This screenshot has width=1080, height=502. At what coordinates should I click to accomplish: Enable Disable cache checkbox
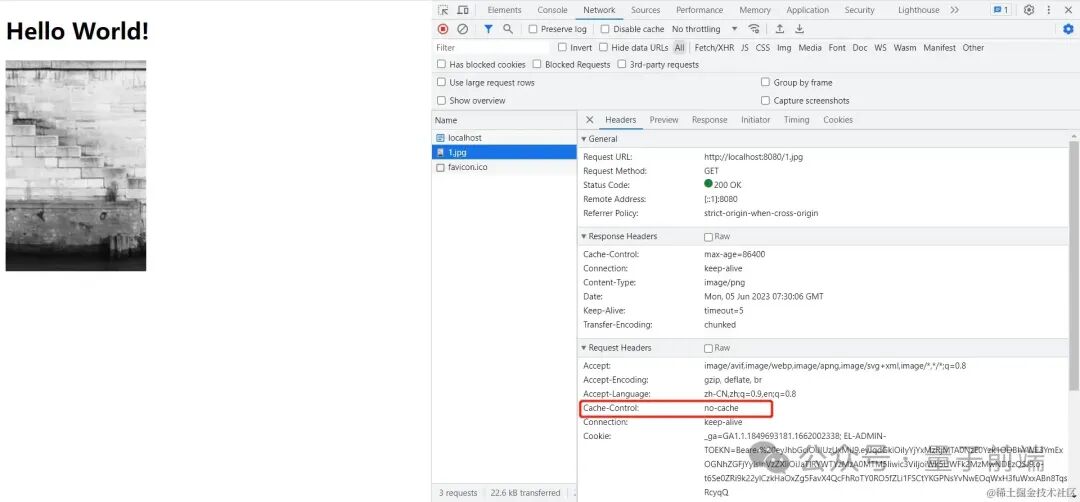[605, 29]
